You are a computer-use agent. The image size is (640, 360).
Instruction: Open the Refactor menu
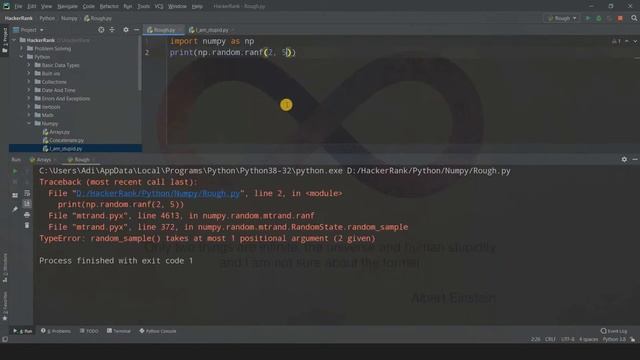coord(109,7)
